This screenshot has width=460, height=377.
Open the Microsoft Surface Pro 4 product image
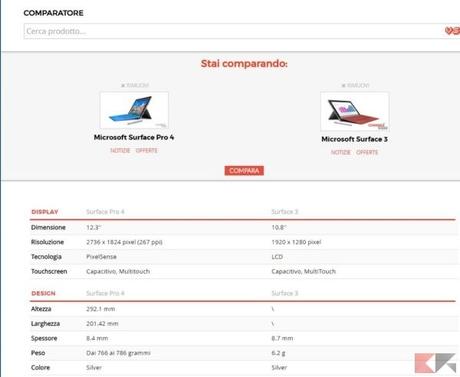(134, 110)
